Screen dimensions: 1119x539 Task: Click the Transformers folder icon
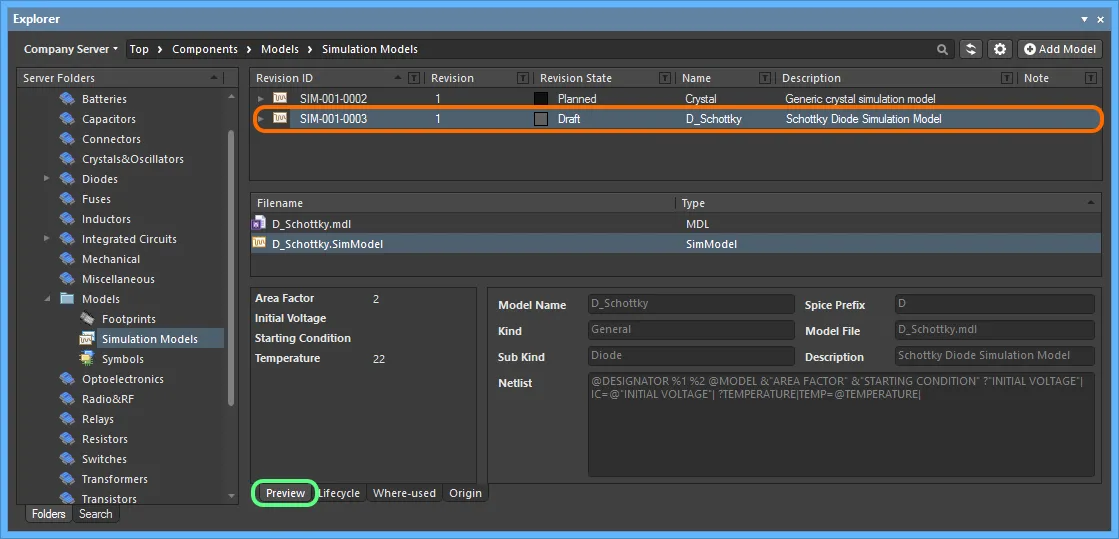tap(67, 479)
